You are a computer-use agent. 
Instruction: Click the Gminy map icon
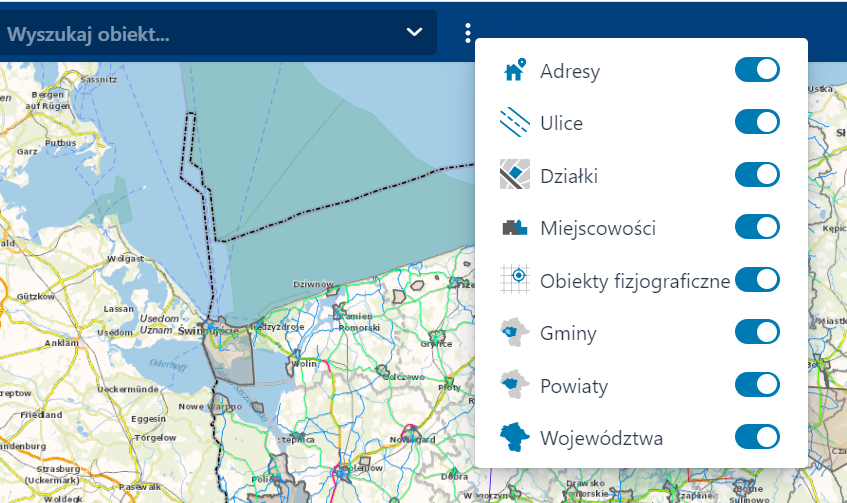pos(514,332)
